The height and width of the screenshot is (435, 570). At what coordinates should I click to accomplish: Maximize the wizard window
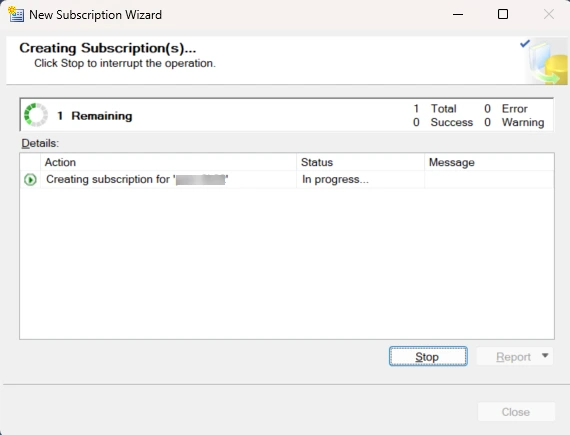click(503, 15)
